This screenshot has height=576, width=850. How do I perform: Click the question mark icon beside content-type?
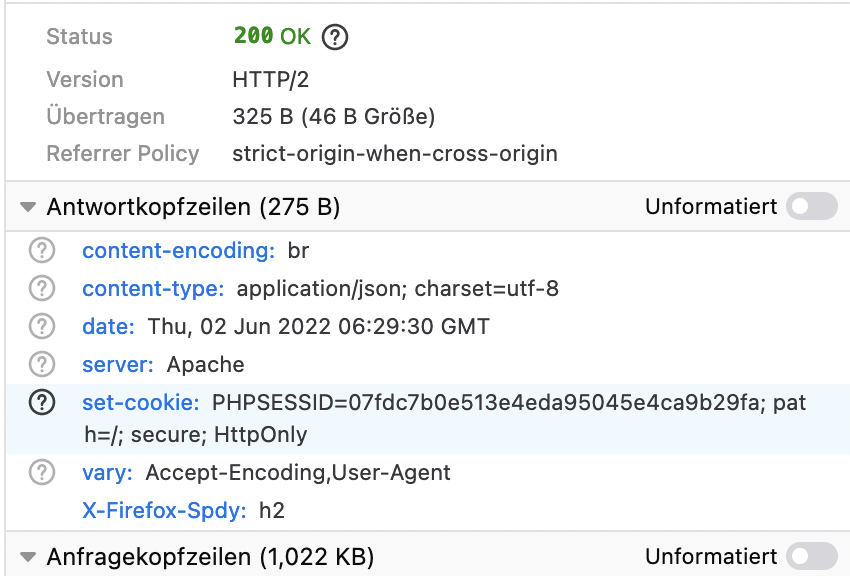41,289
